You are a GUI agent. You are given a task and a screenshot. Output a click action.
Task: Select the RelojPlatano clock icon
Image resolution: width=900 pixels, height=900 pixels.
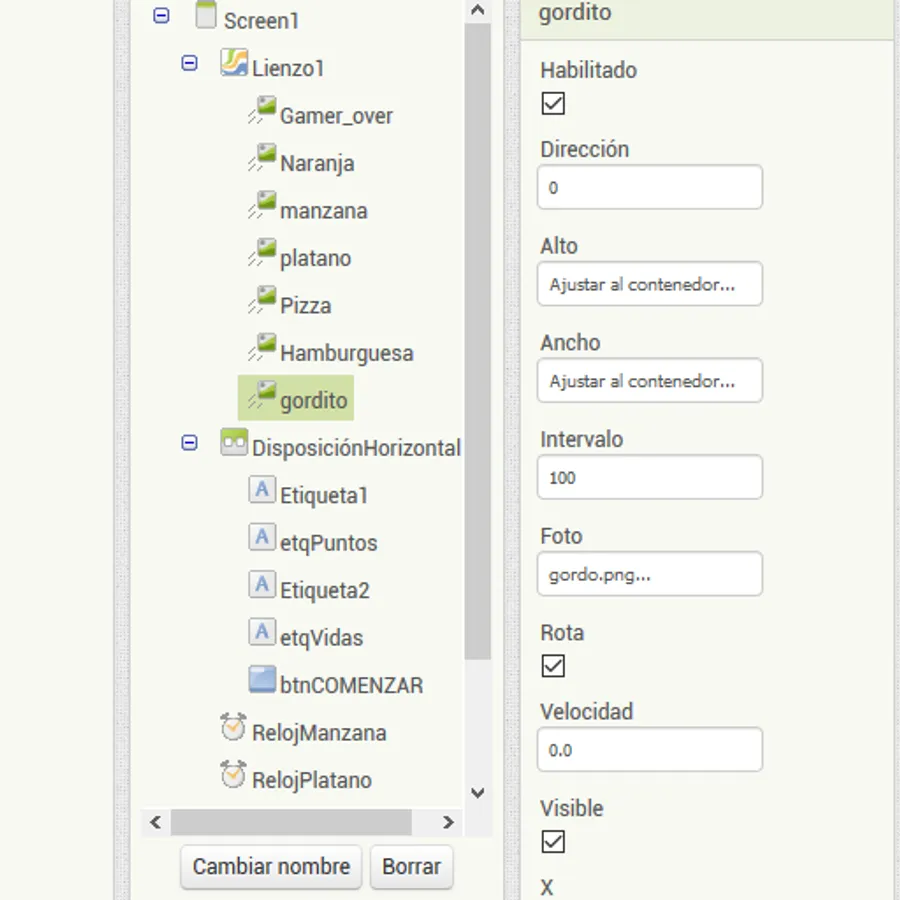234,775
